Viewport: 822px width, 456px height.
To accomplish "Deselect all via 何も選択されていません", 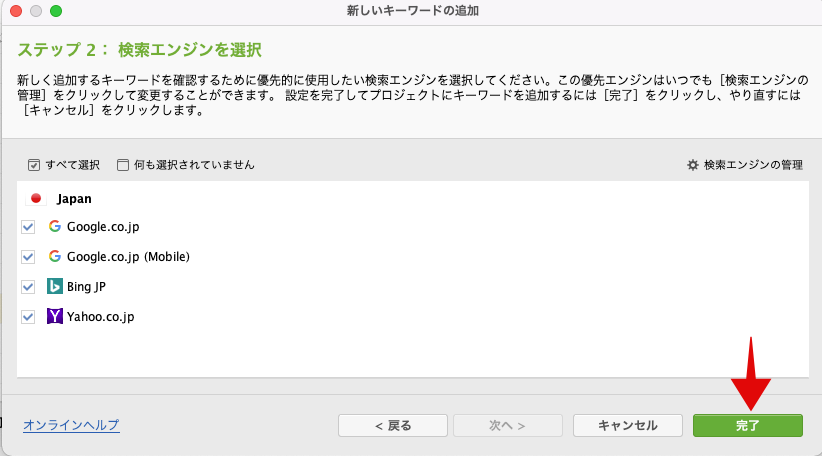I will click(186, 165).
